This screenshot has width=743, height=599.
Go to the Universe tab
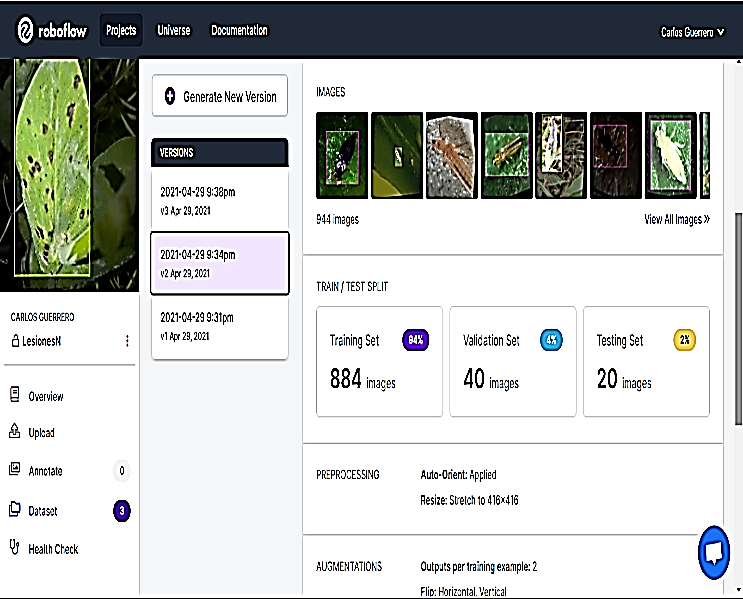[x=174, y=30]
